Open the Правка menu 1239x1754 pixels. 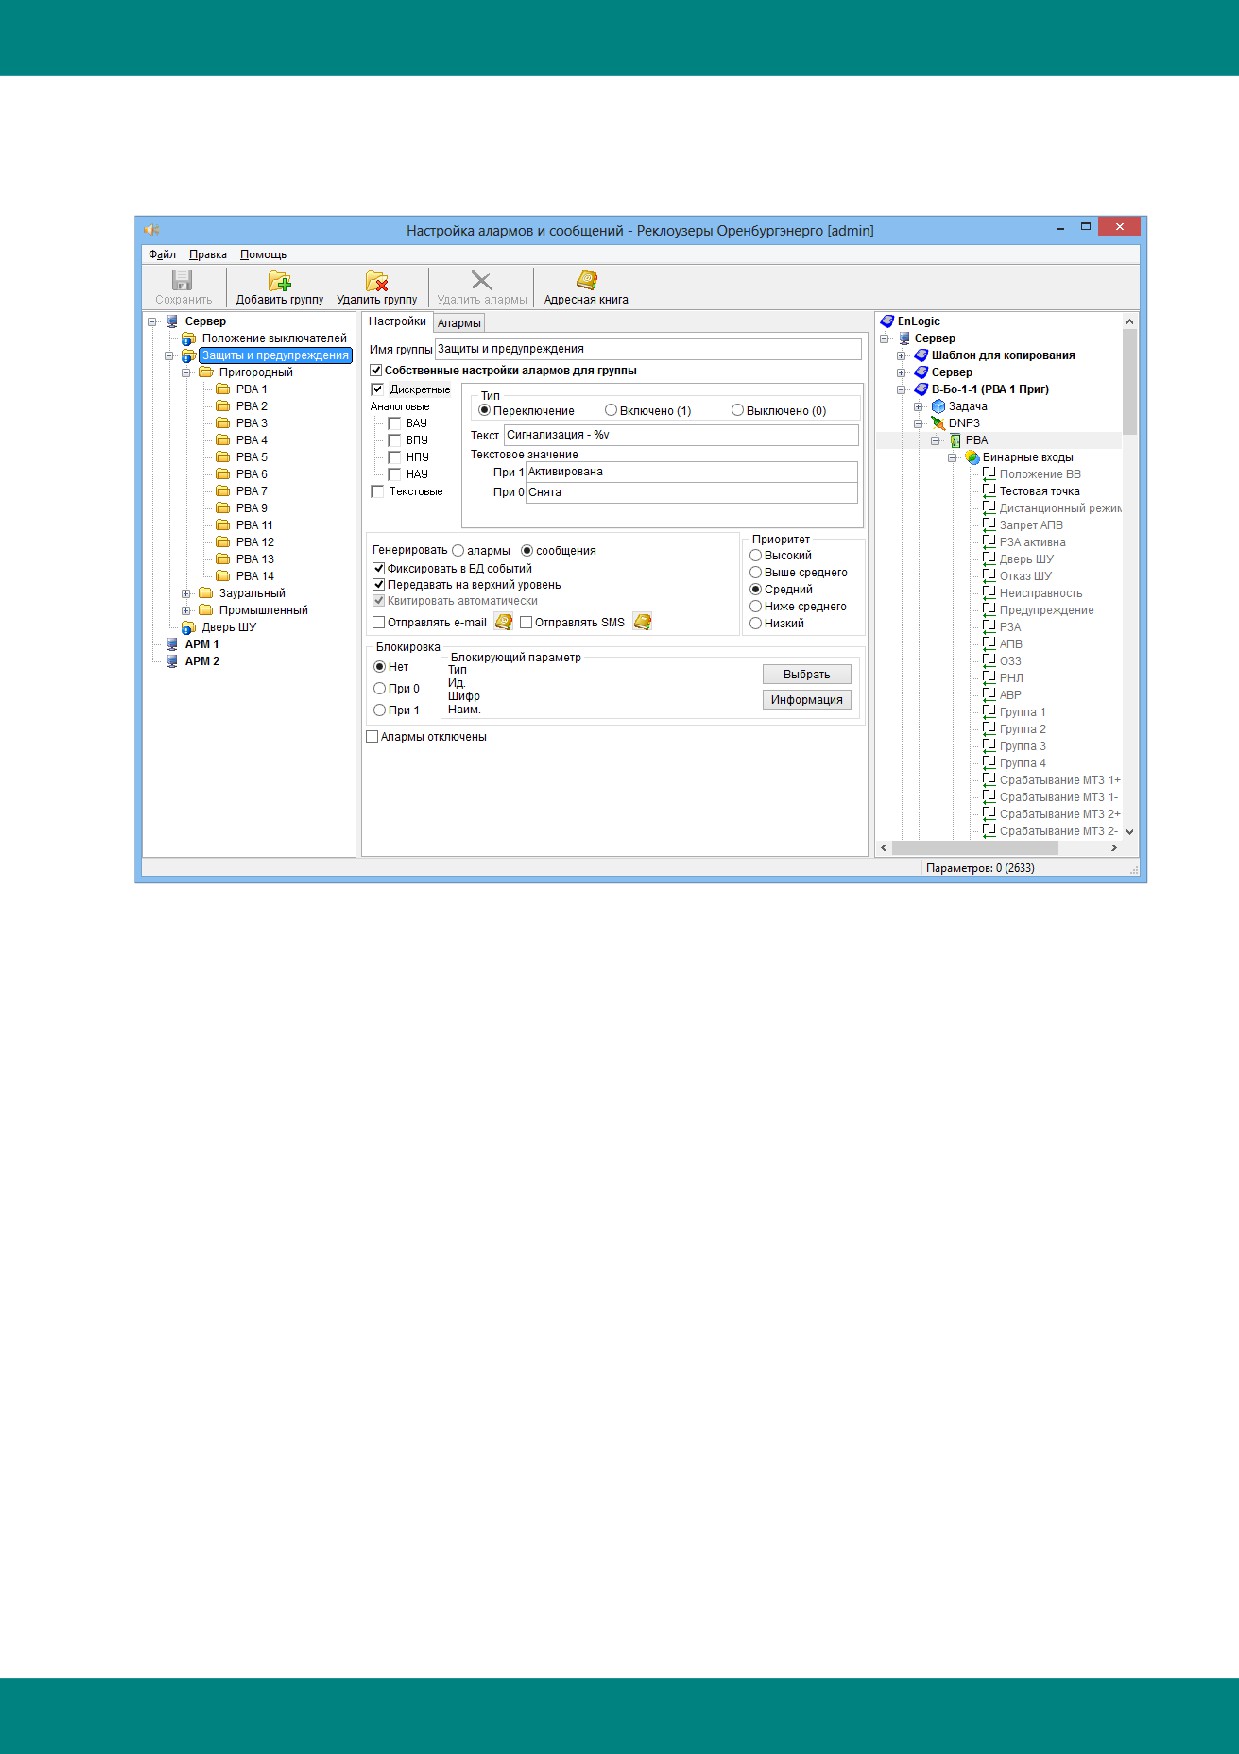(x=208, y=254)
